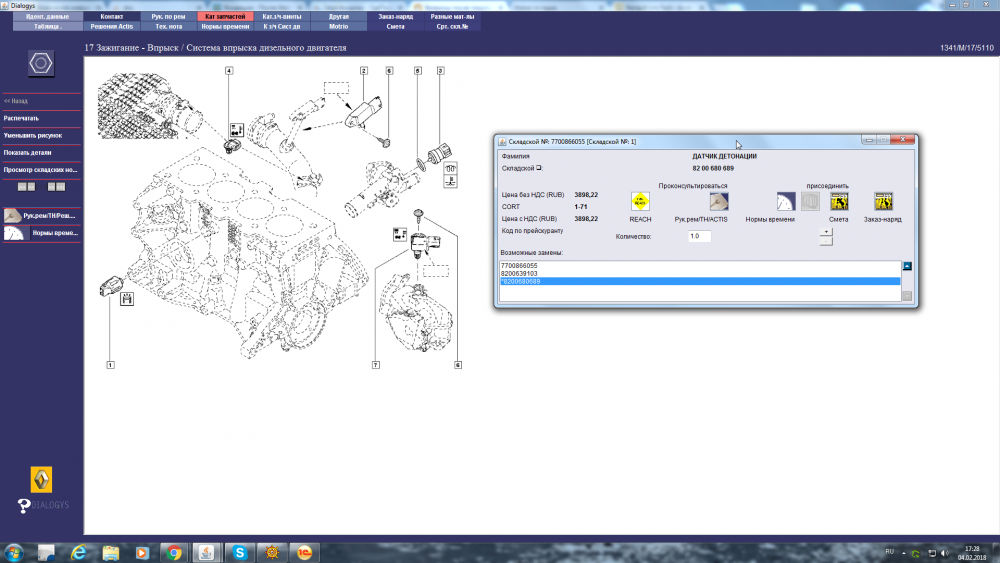Open the Идент. данные tab
Image resolution: width=1000 pixels, height=563 pixels.
pyautogui.click(x=48, y=17)
